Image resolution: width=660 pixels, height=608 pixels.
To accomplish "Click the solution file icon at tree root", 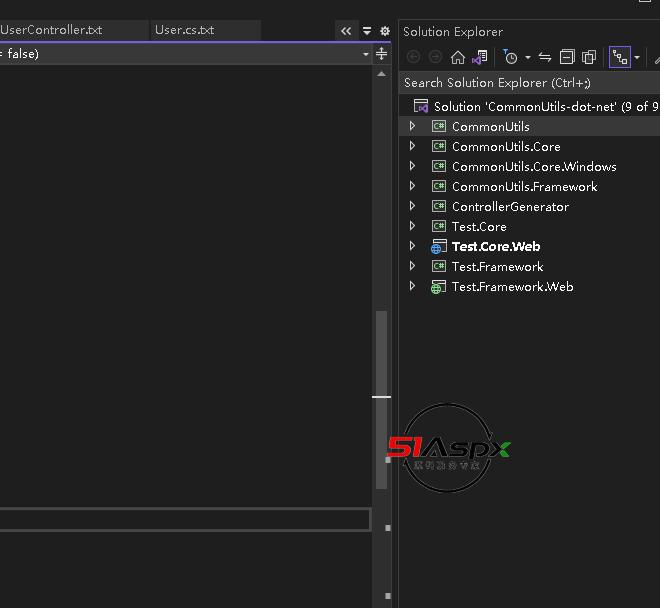I will 421,106.
